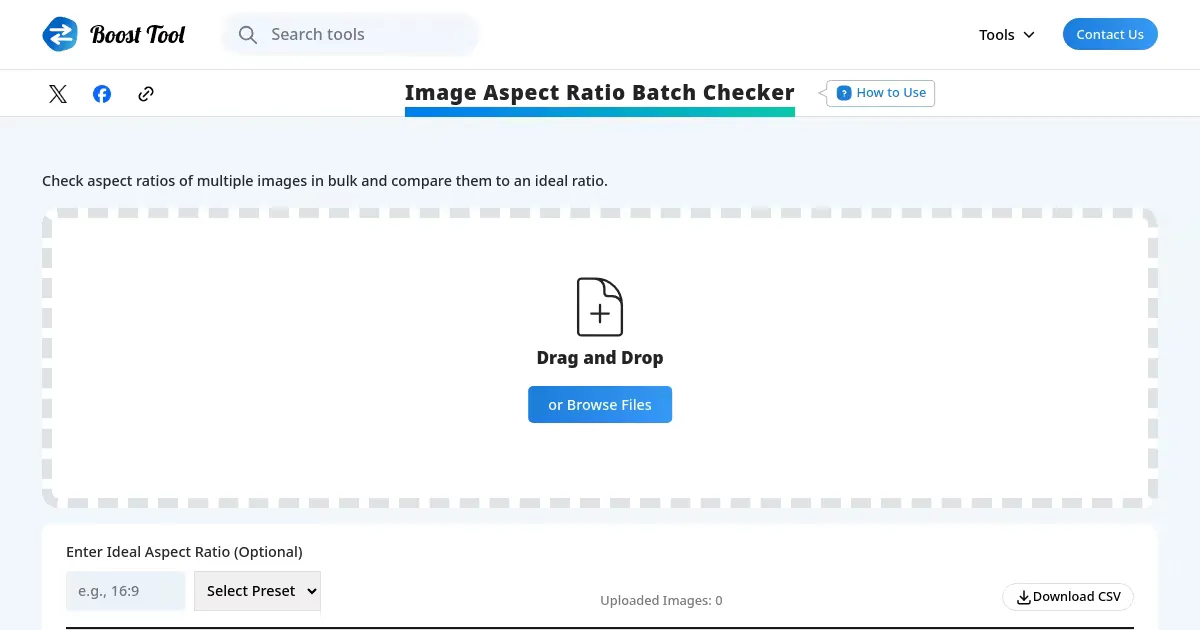Click the Boost Tool brand name text
This screenshot has width=1200, height=630.
(x=138, y=35)
